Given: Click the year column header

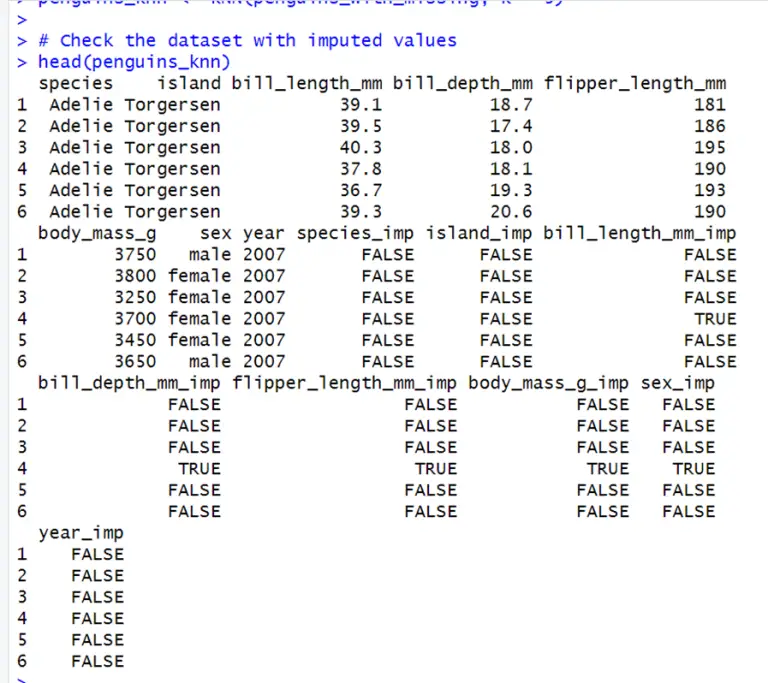Looking at the screenshot, I should point(264,234).
